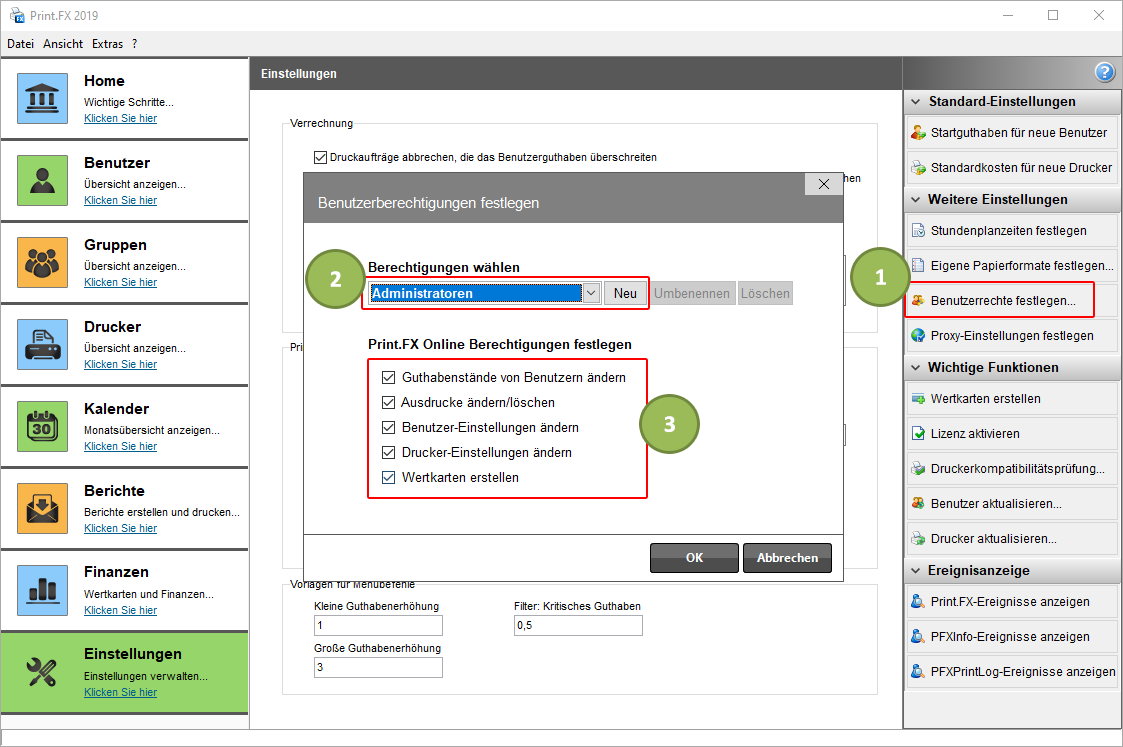Screen dimensions: 1123x747
Task: Click the Lizenz aktivieren checkmark icon
Action: tap(918, 434)
